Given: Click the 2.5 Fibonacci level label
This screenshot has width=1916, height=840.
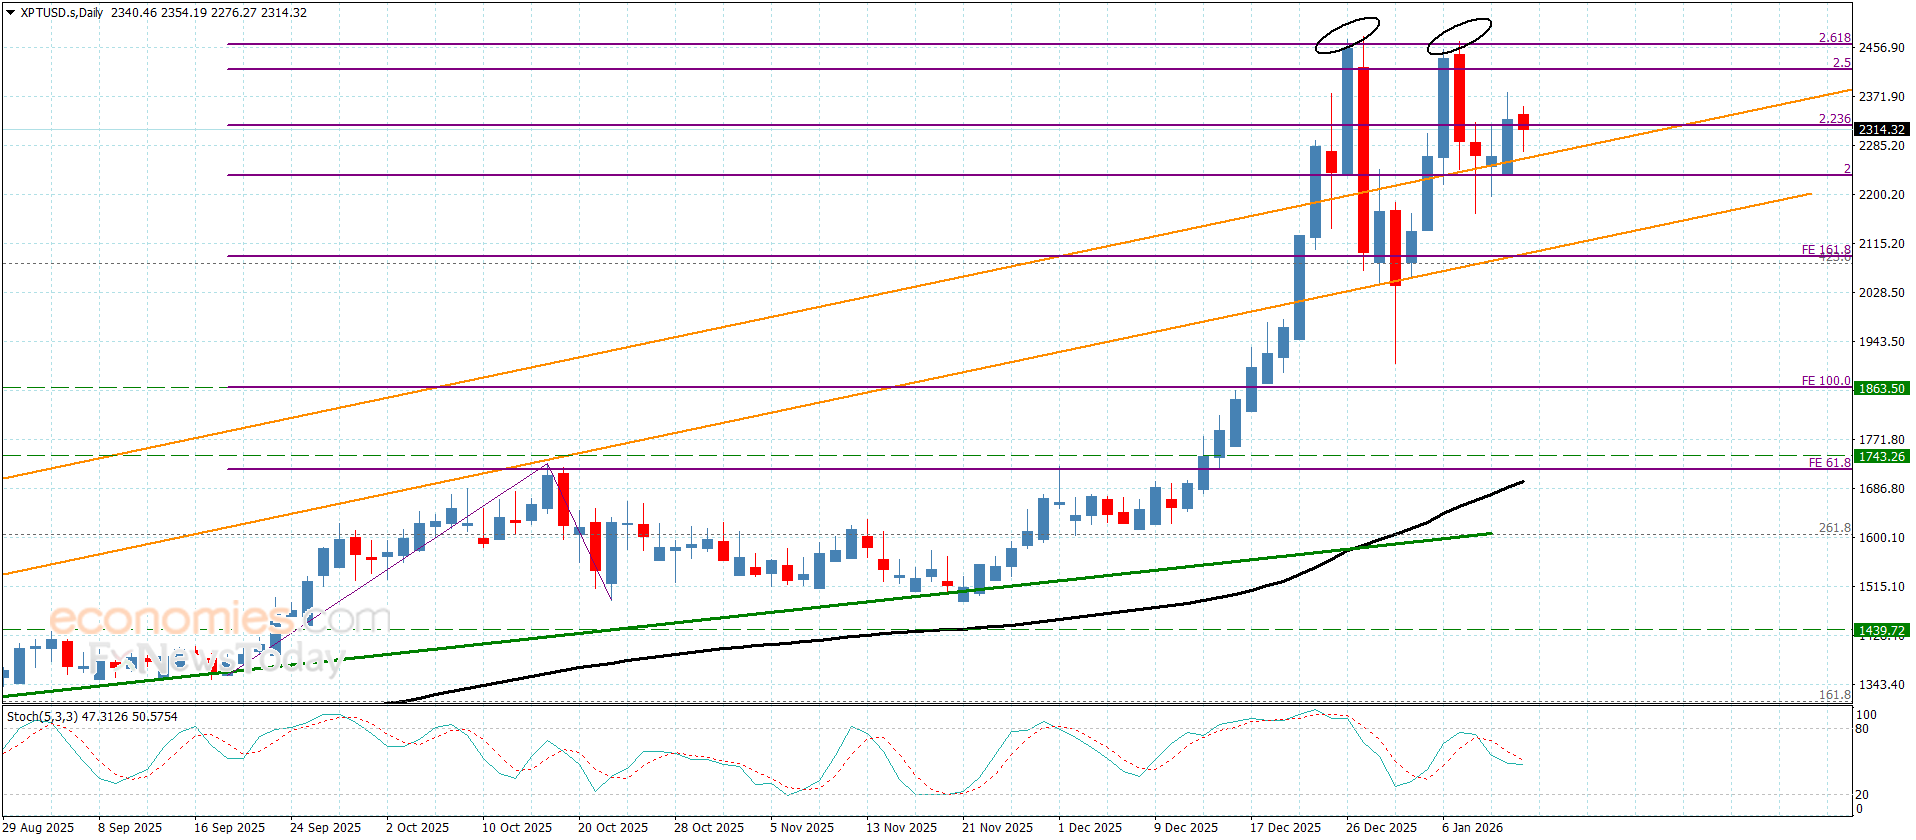Looking at the screenshot, I should click(1841, 63).
